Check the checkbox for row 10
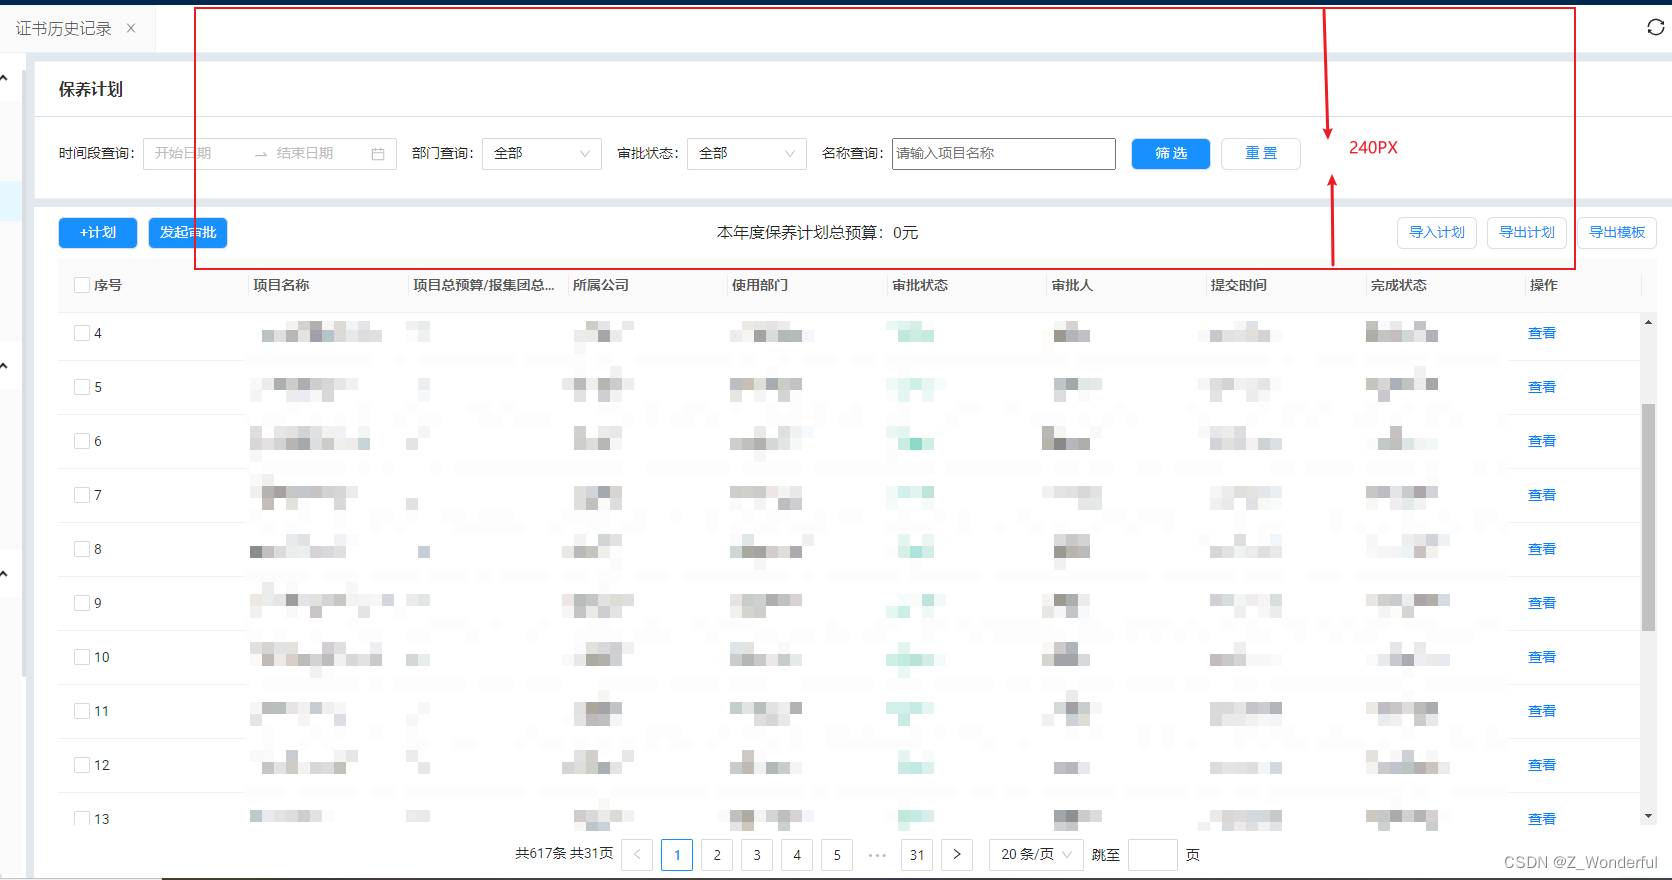The height and width of the screenshot is (880, 1672). [x=82, y=657]
